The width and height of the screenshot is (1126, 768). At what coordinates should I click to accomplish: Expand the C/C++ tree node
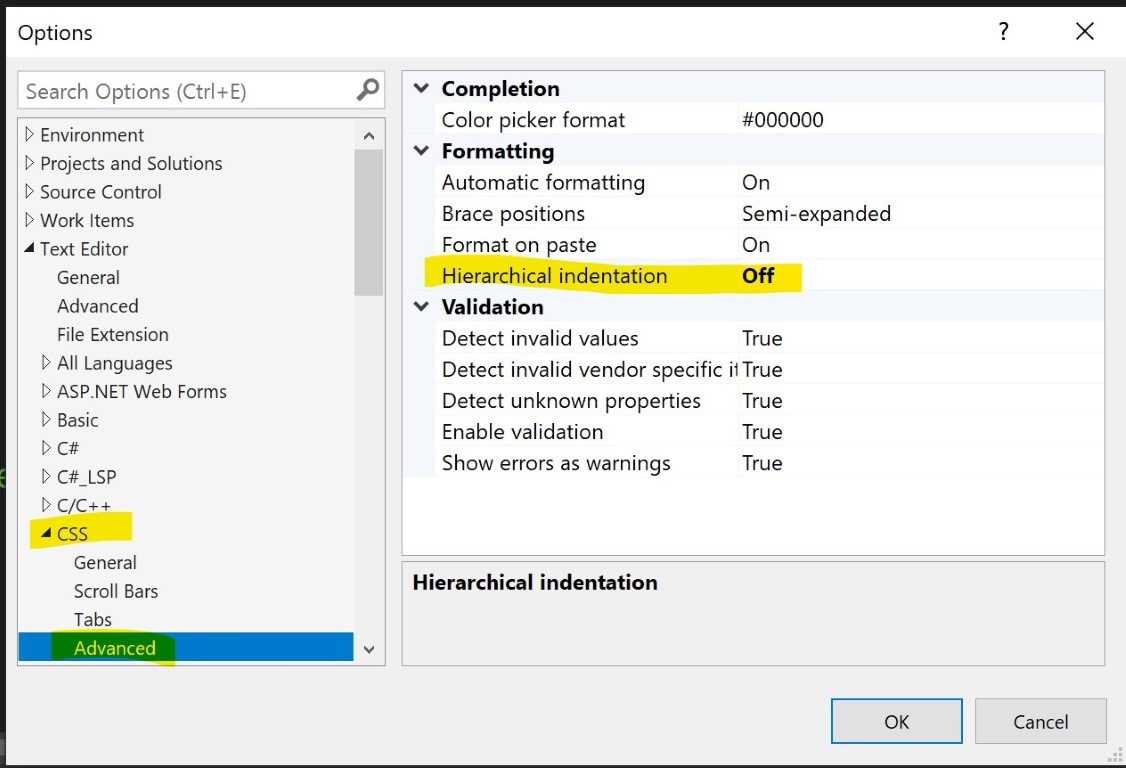(x=46, y=506)
